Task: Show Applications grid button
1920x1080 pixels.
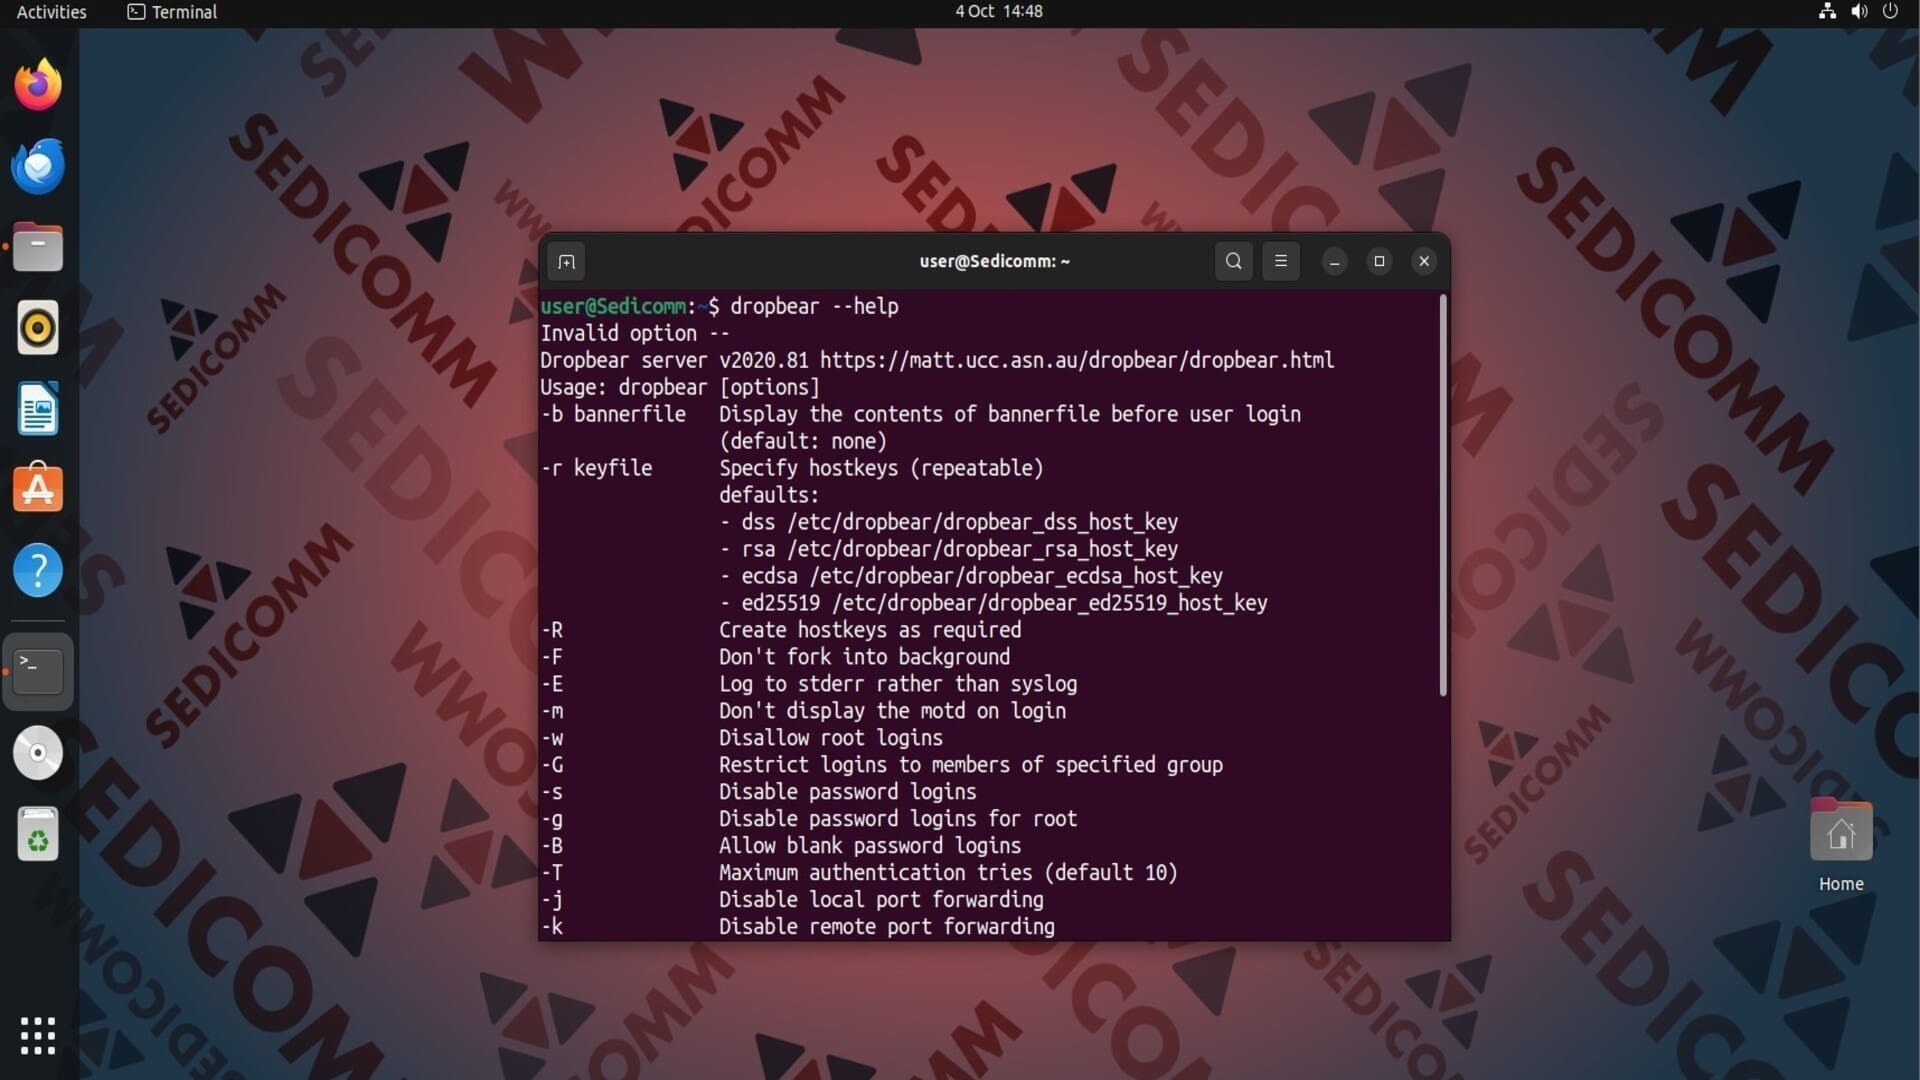Action: pos(38,1036)
